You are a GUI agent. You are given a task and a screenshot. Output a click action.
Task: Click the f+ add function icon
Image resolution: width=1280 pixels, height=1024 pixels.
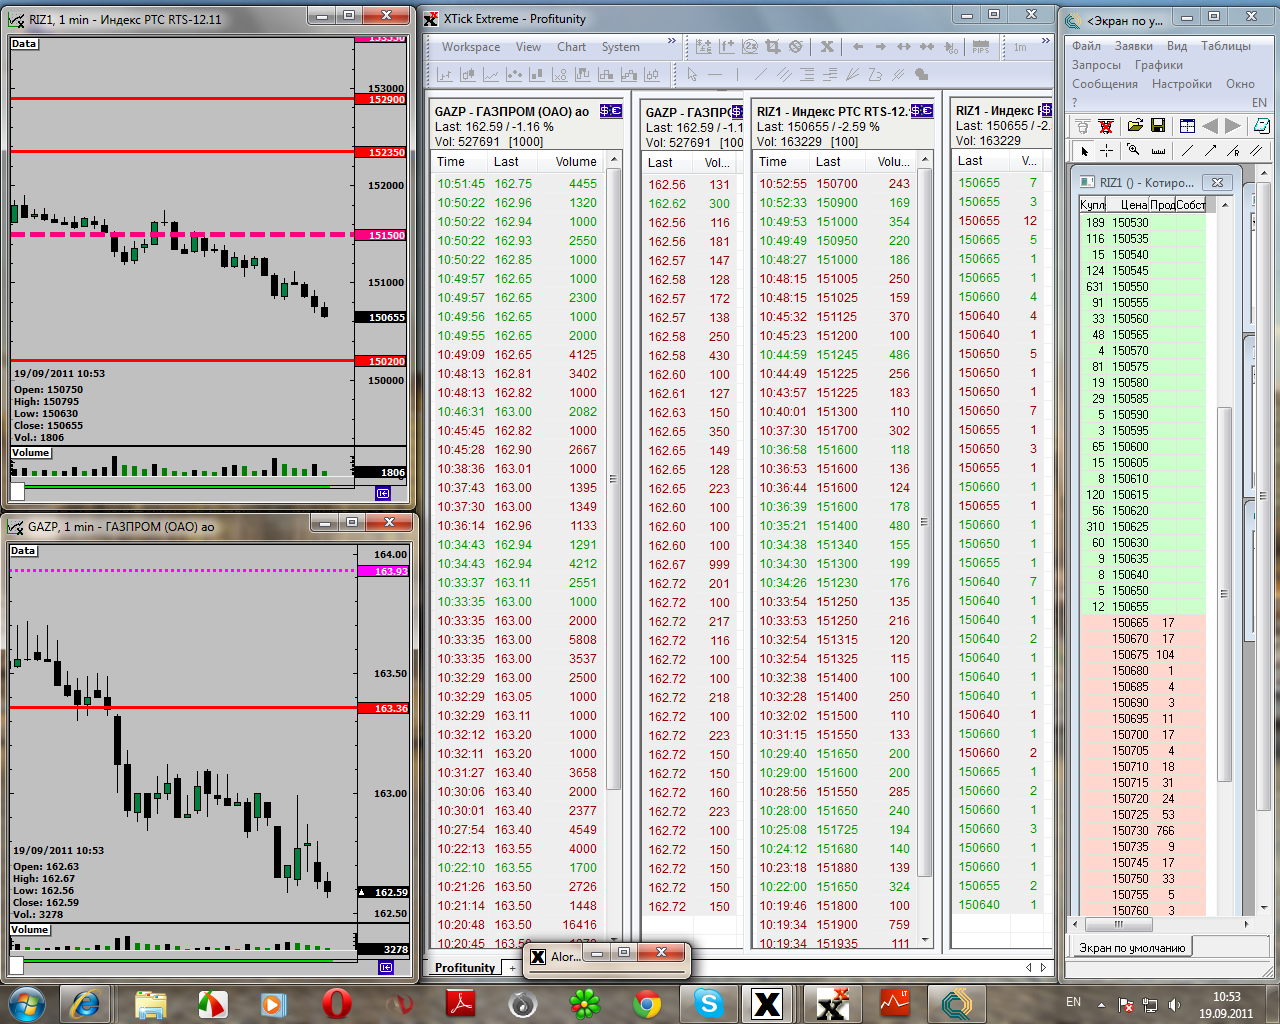(727, 47)
